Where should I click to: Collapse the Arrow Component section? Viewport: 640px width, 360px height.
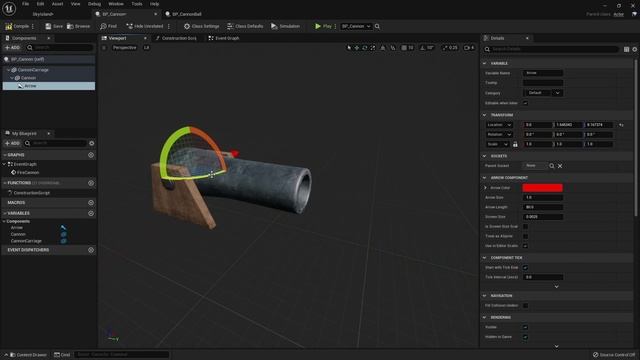pos(484,178)
